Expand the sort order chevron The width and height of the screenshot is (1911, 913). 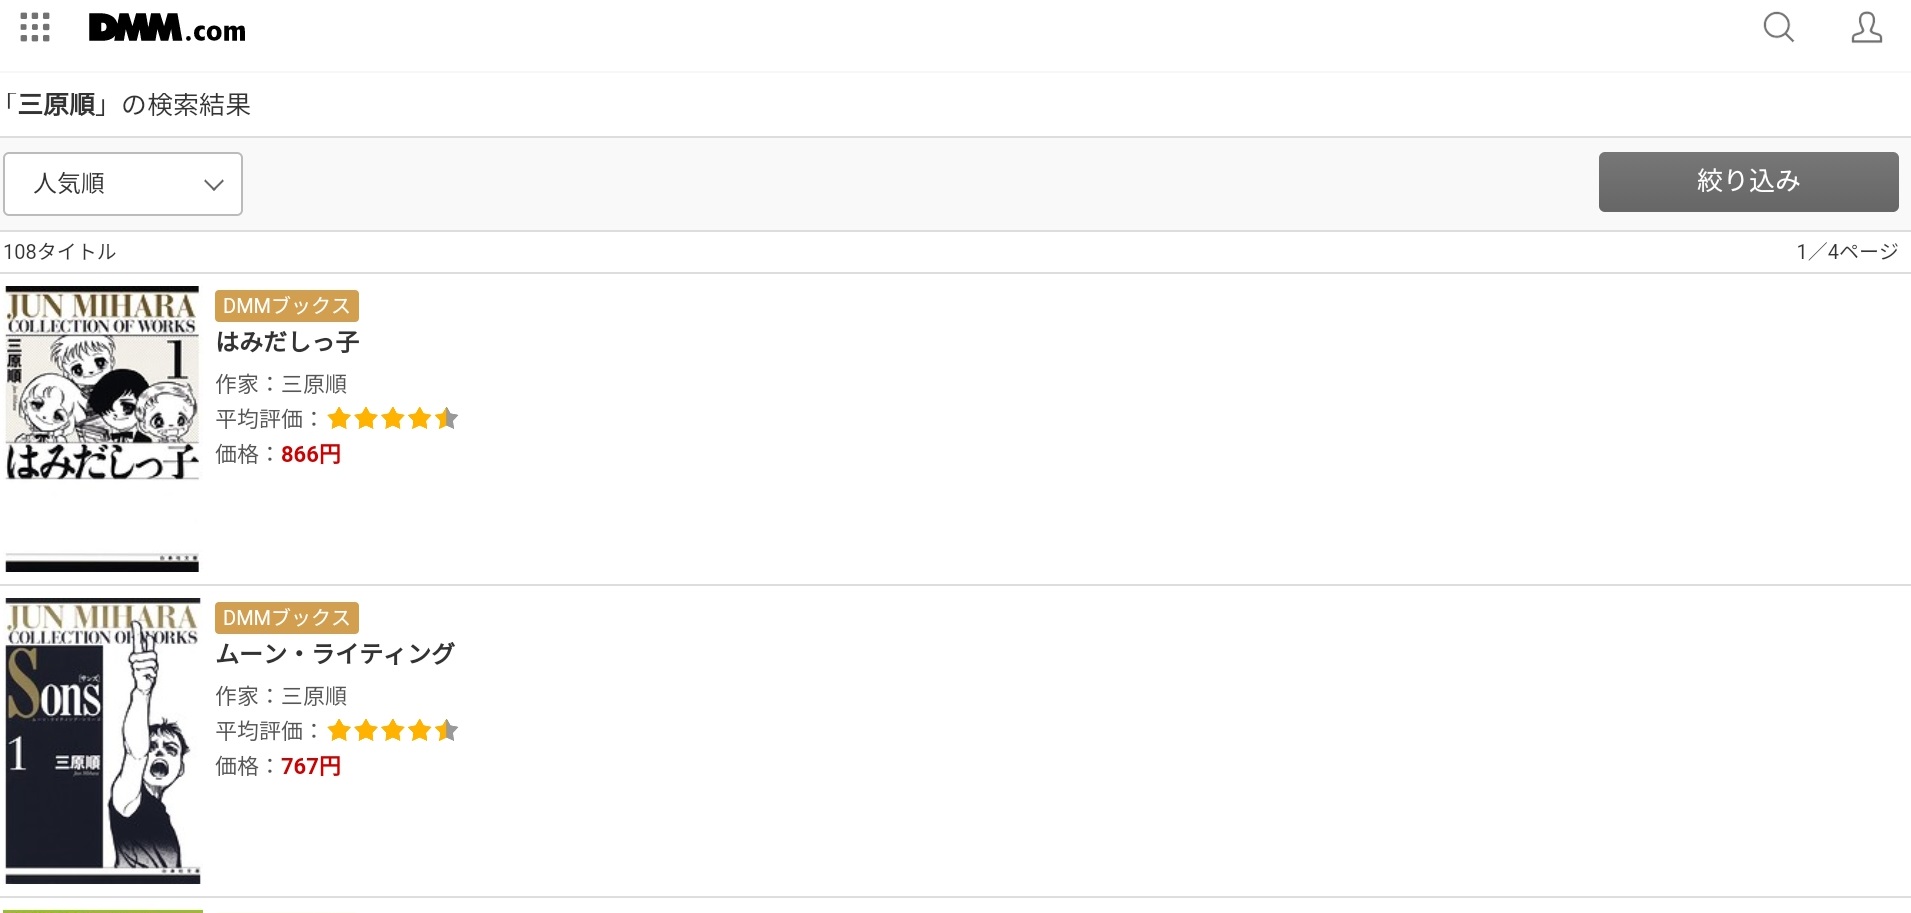click(212, 184)
